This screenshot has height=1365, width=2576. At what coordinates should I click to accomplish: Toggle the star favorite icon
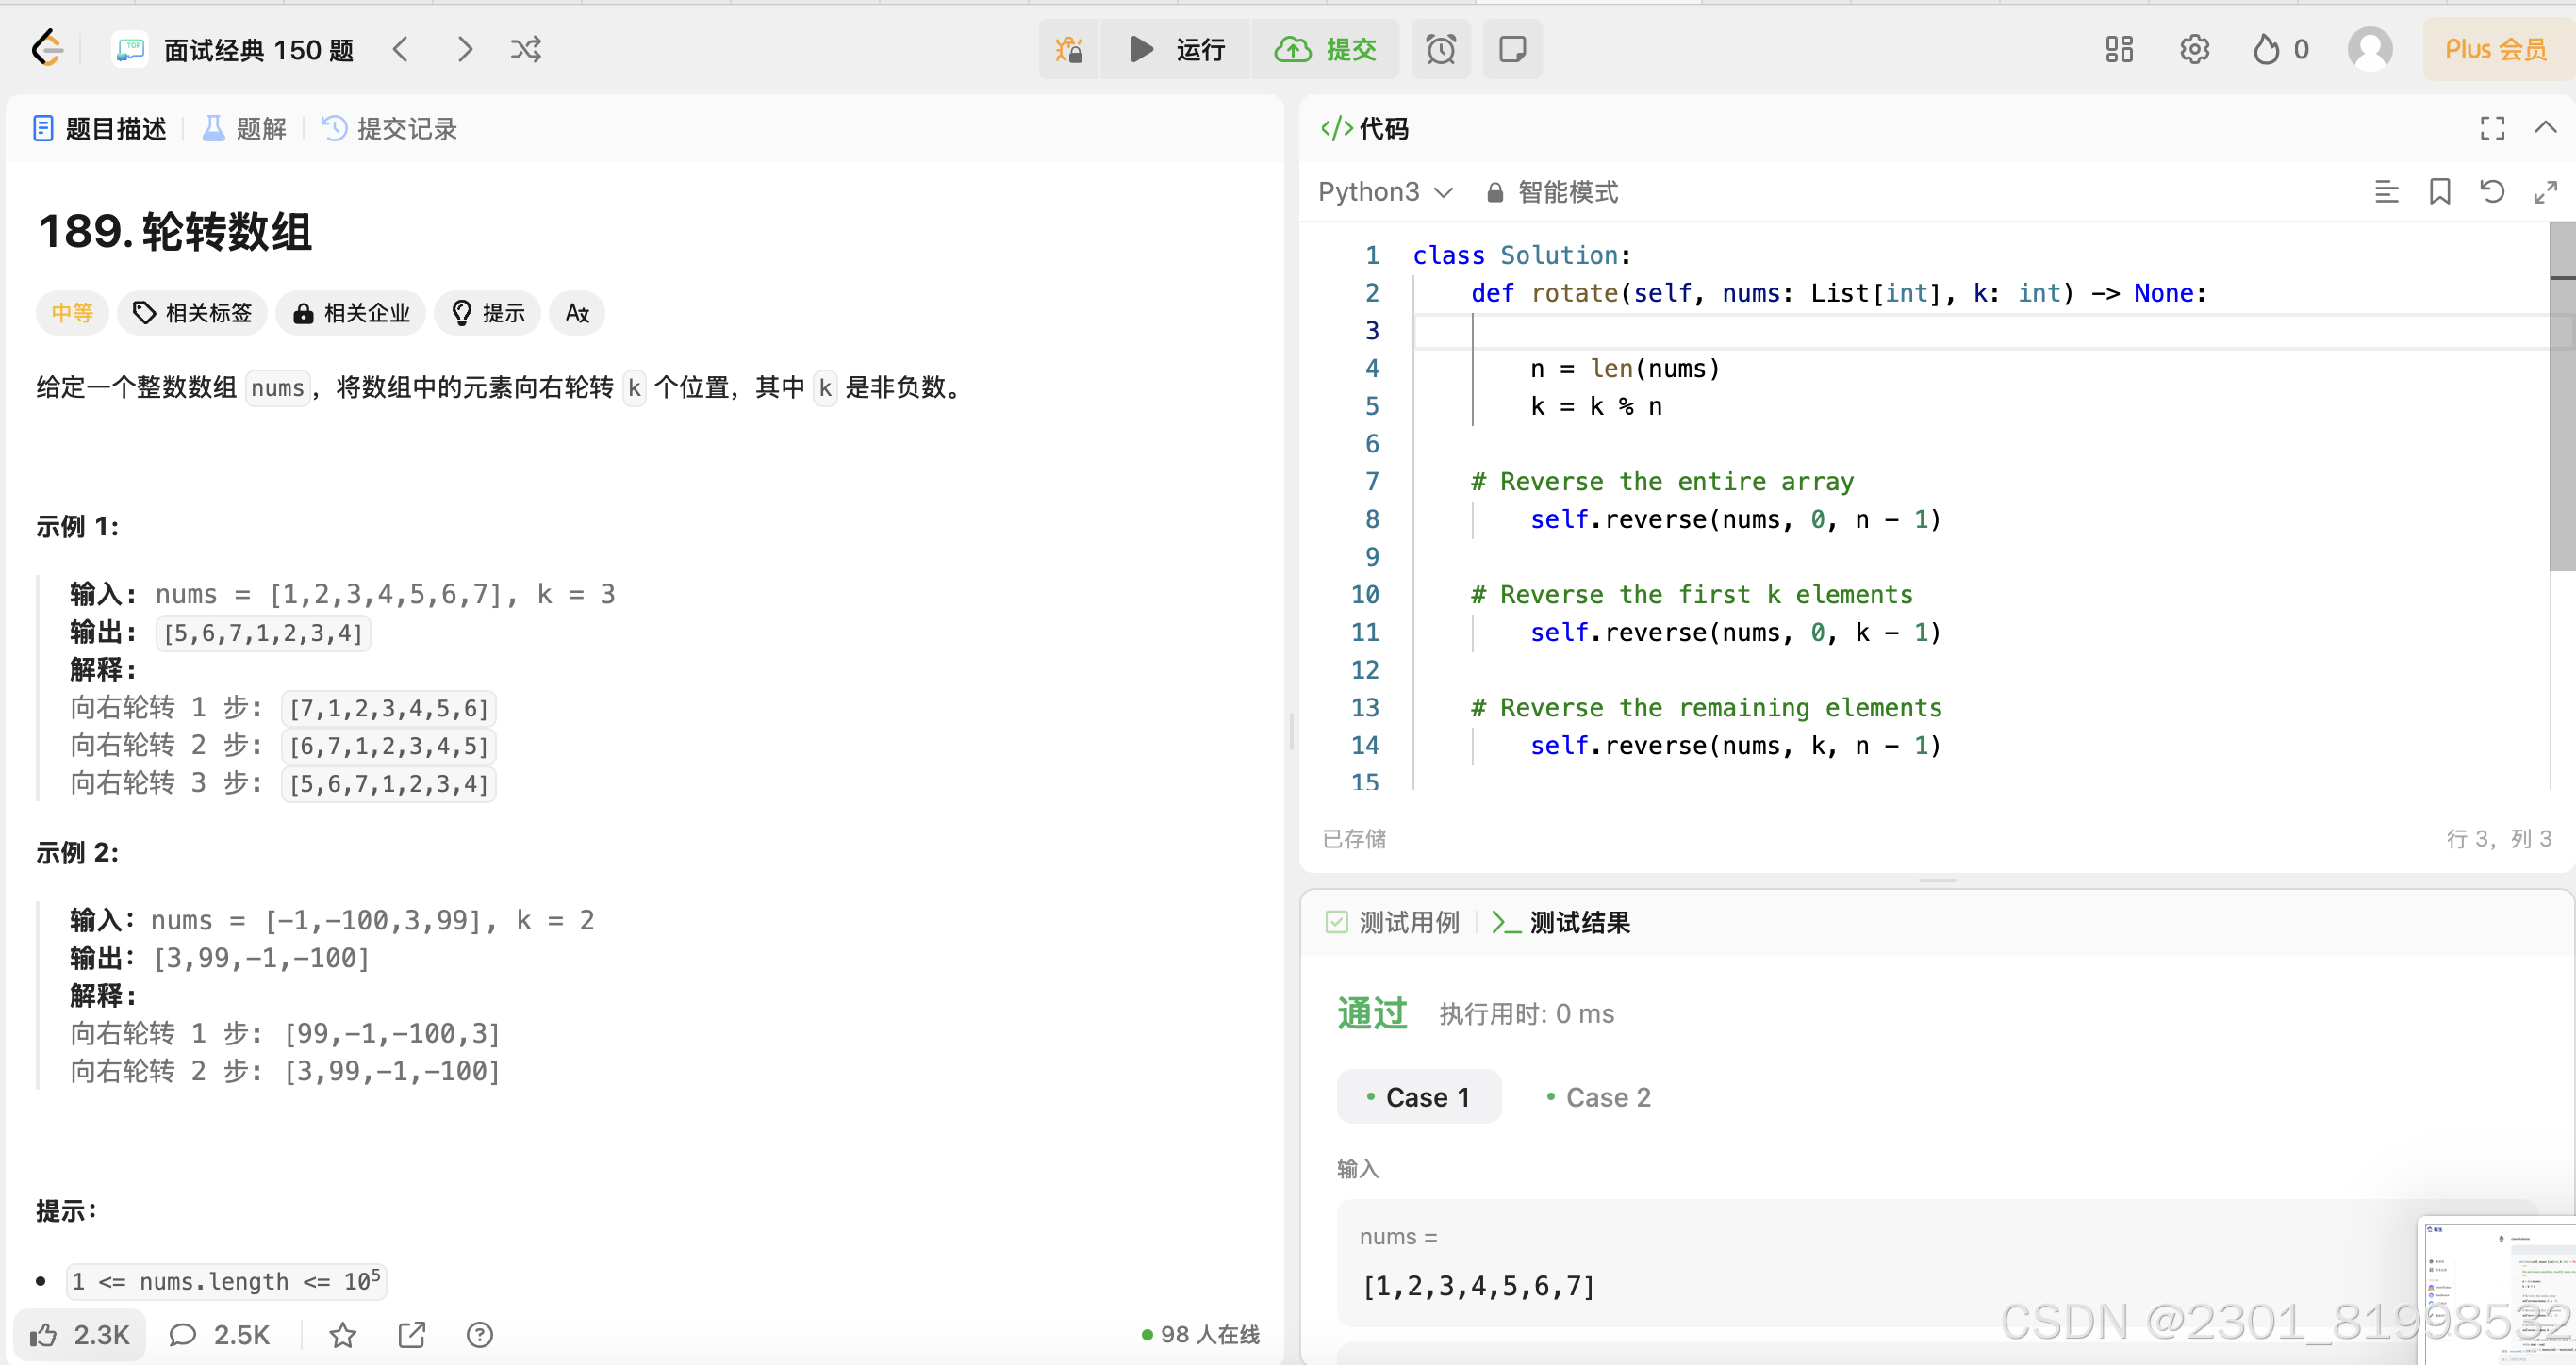(343, 1334)
